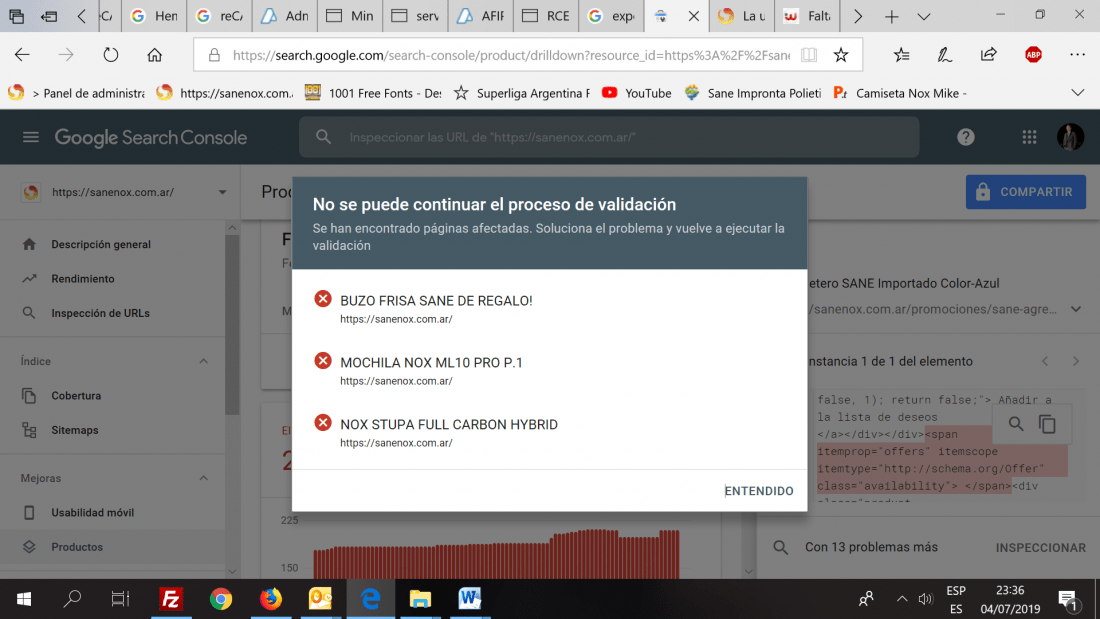Click the sitemap icon beside Sitemaps
This screenshot has width=1100, height=619.
pos(29,430)
